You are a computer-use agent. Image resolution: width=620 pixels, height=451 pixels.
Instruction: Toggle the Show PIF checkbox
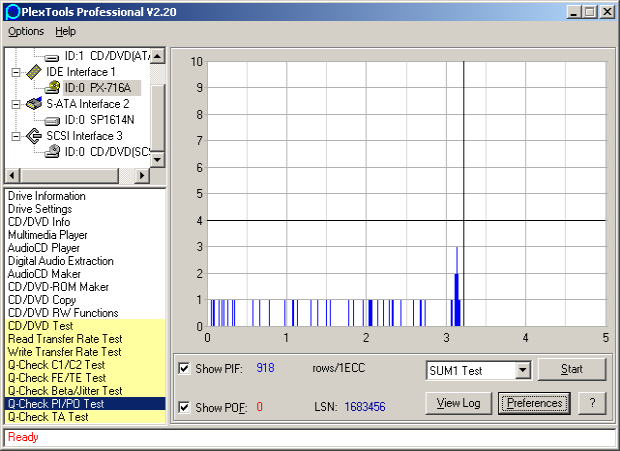point(184,368)
